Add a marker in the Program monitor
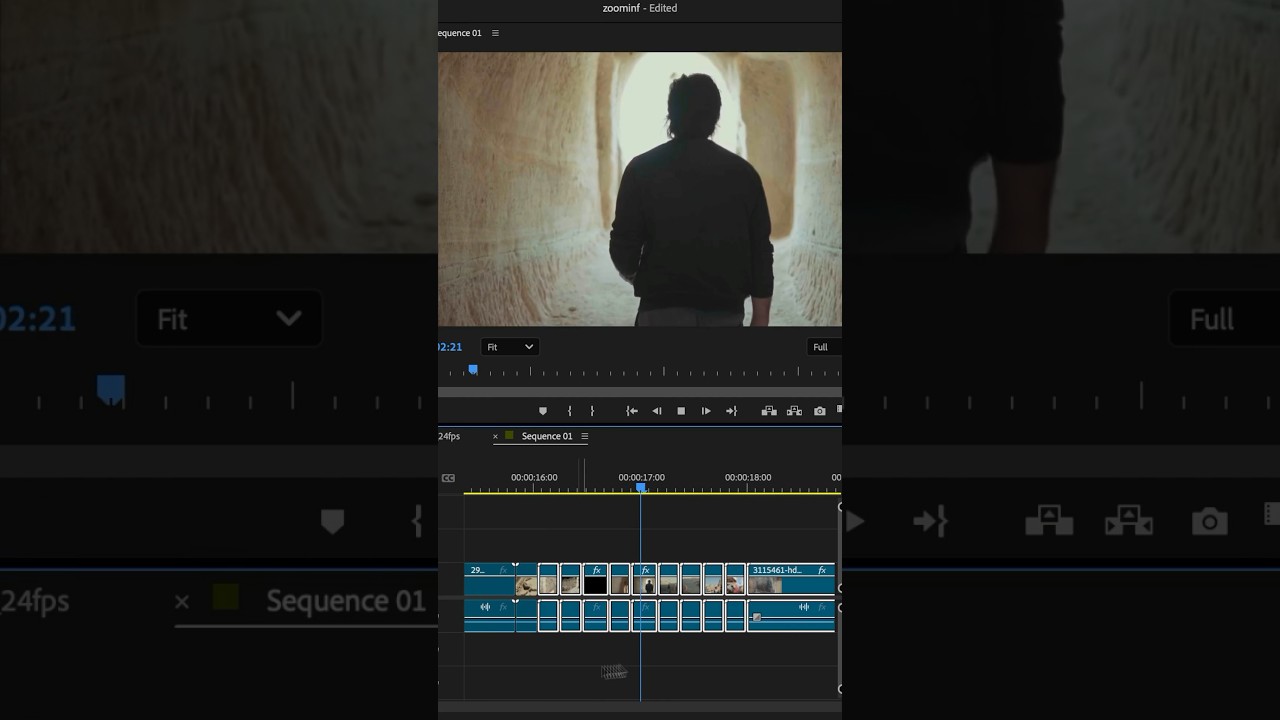 pos(543,411)
